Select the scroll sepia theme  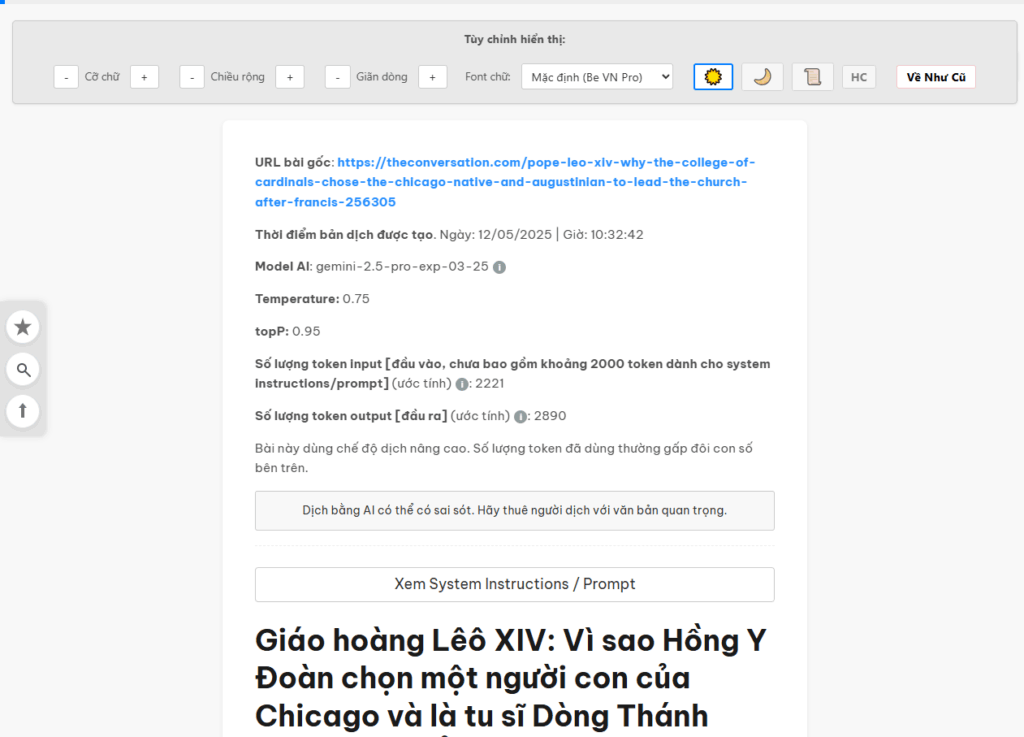(x=812, y=77)
